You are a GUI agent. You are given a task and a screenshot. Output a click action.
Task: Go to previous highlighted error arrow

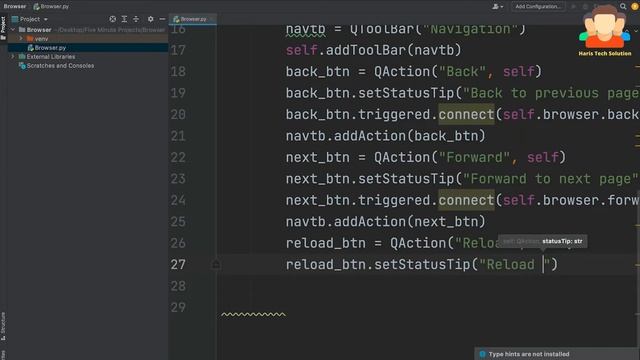pos(627,31)
